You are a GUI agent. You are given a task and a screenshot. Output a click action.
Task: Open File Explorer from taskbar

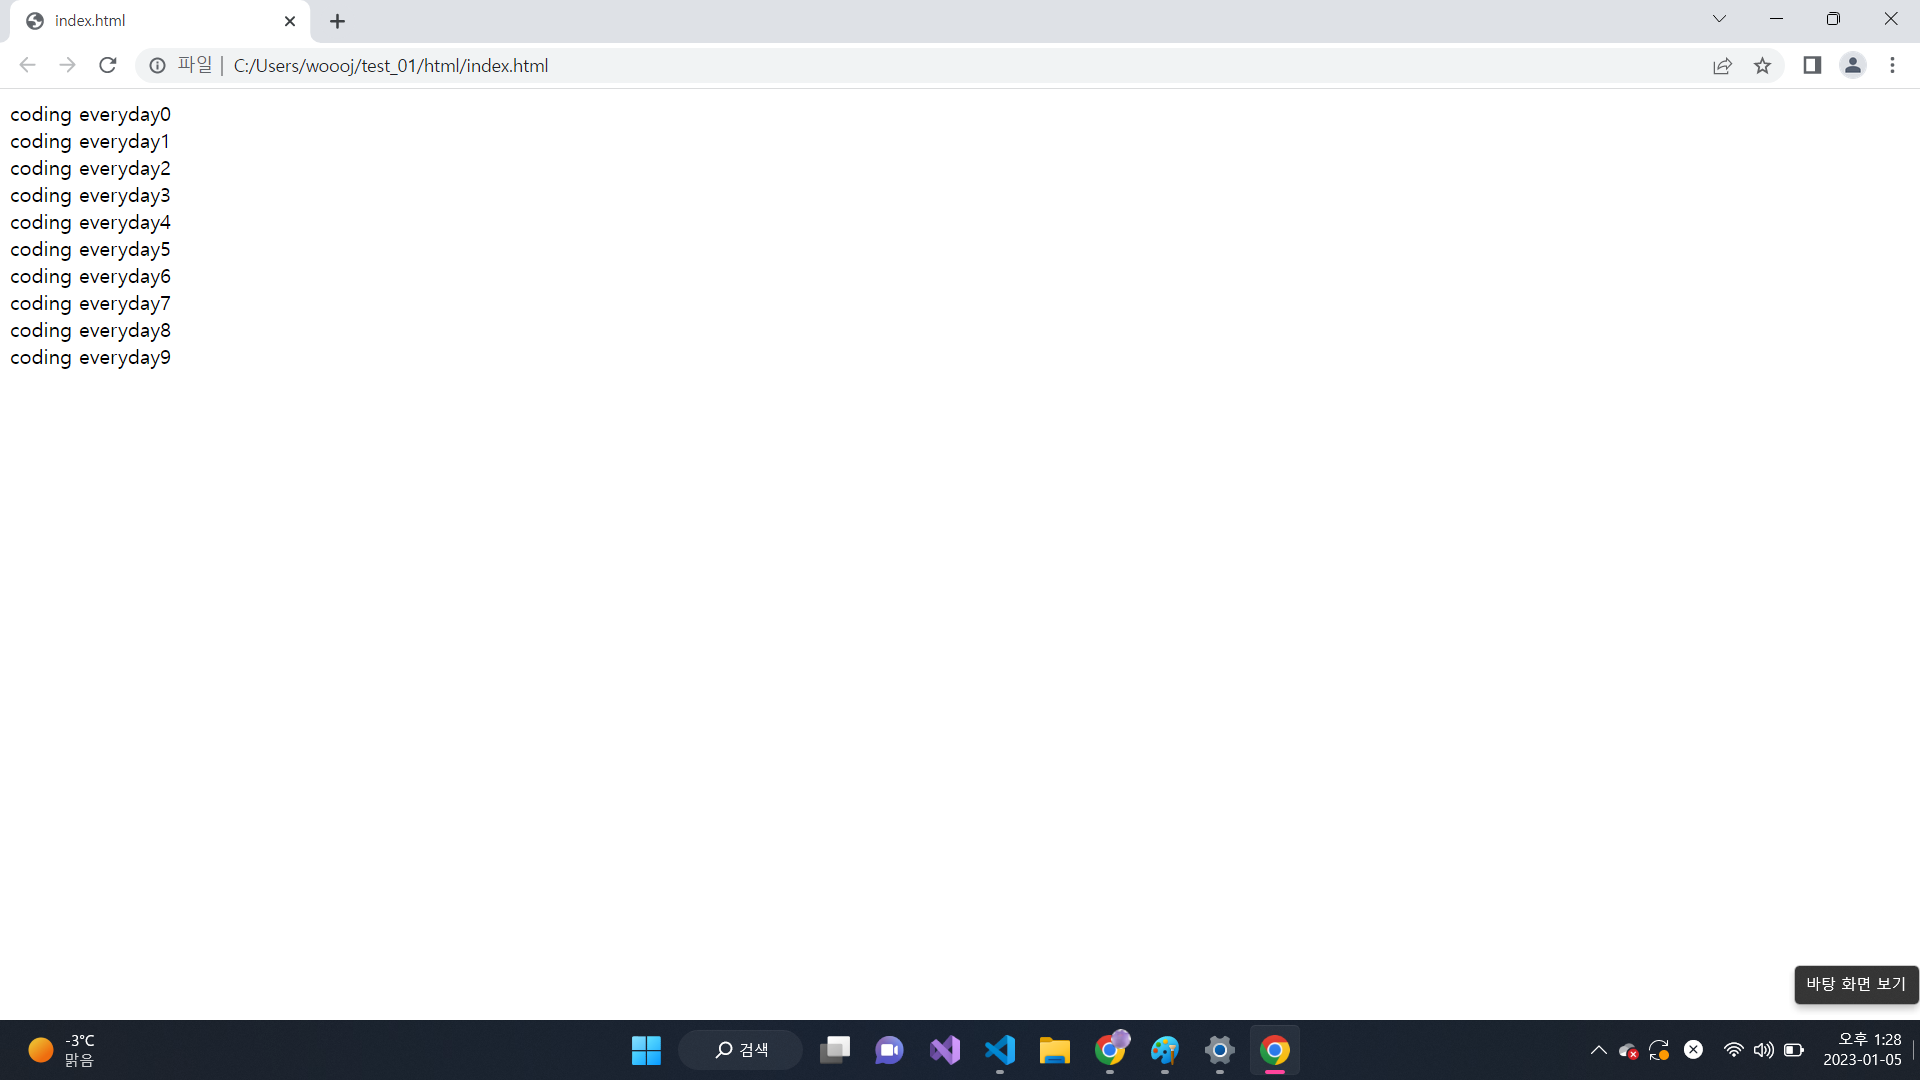[1054, 1050]
